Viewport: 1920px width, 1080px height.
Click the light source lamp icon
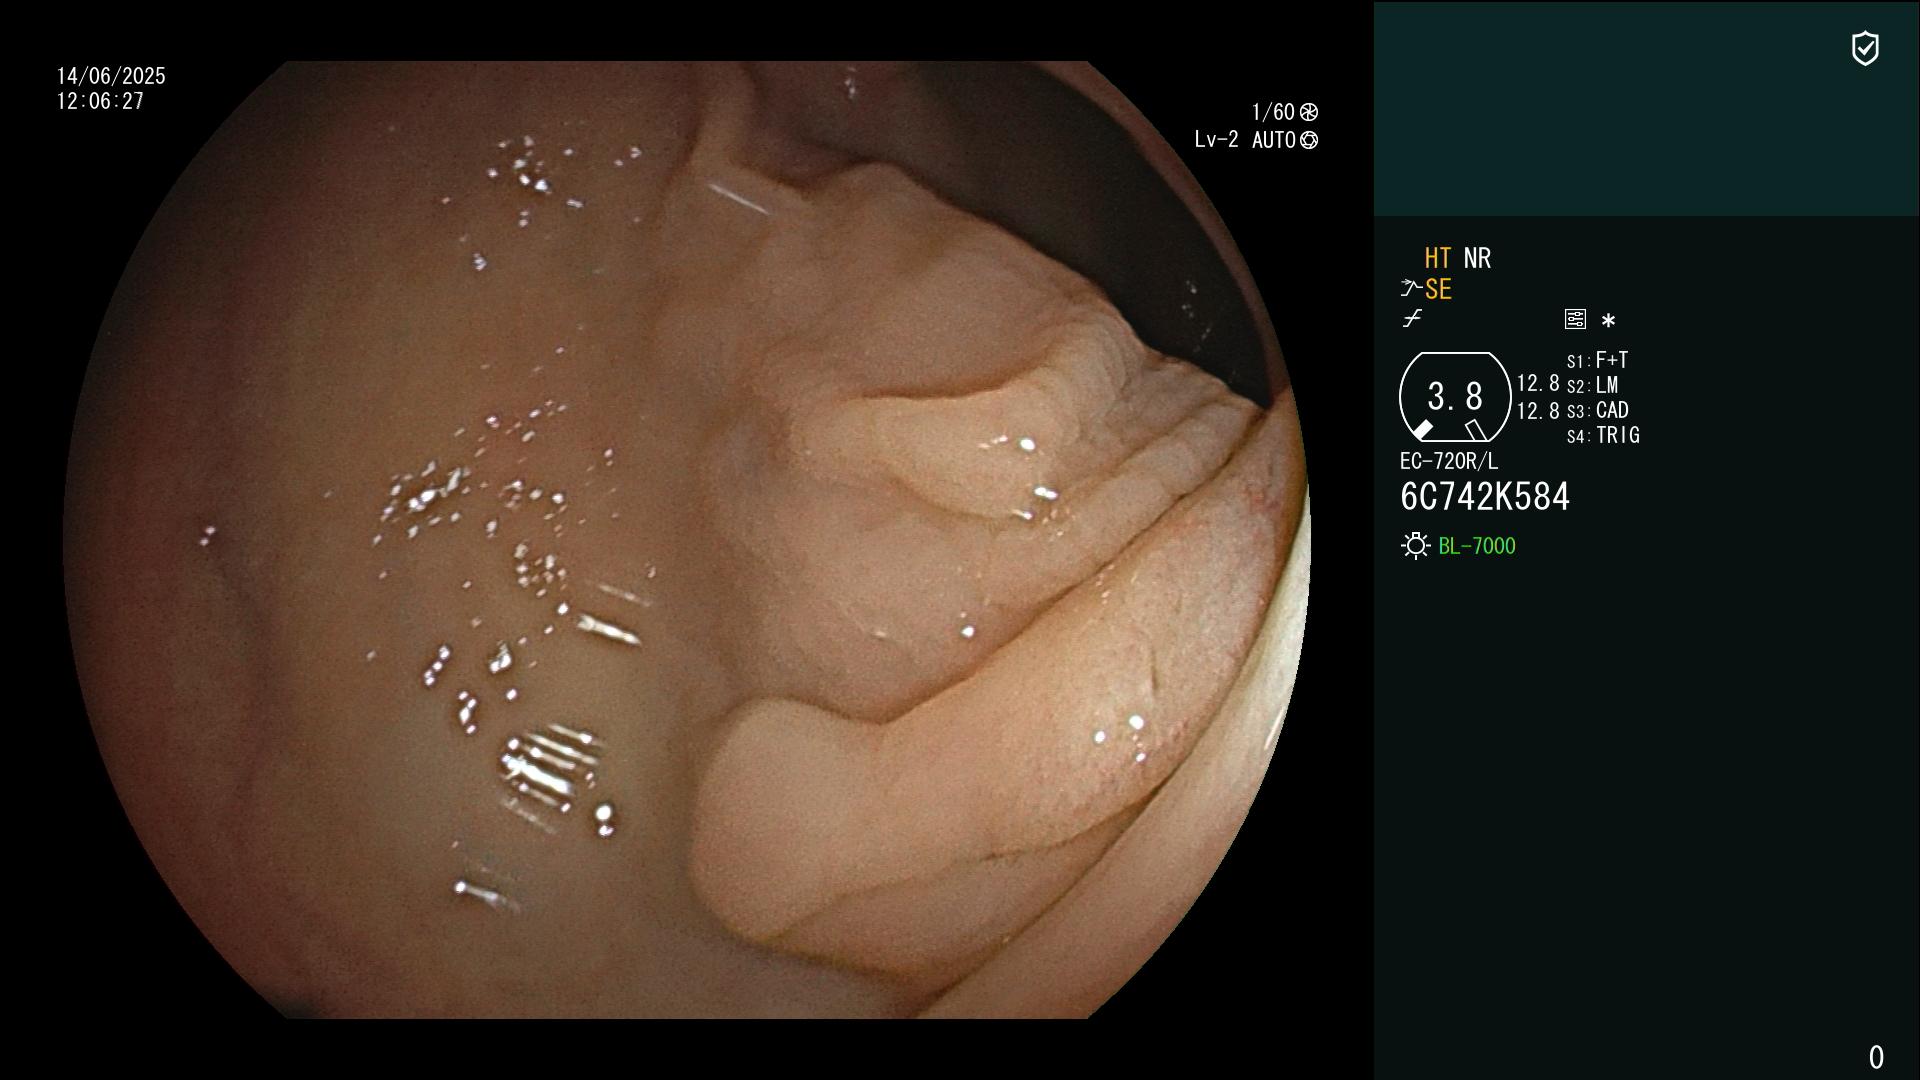click(1415, 546)
